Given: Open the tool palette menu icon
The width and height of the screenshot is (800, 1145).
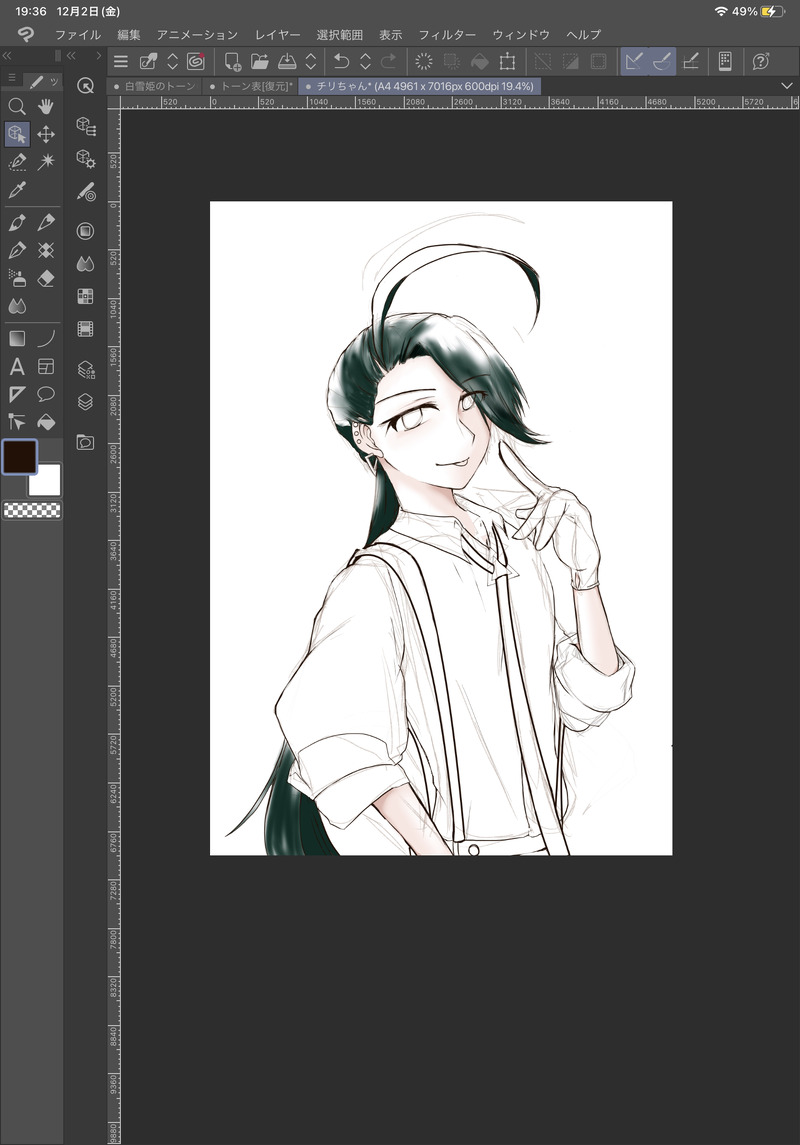Looking at the screenshot, I should (x=12, y=77).
